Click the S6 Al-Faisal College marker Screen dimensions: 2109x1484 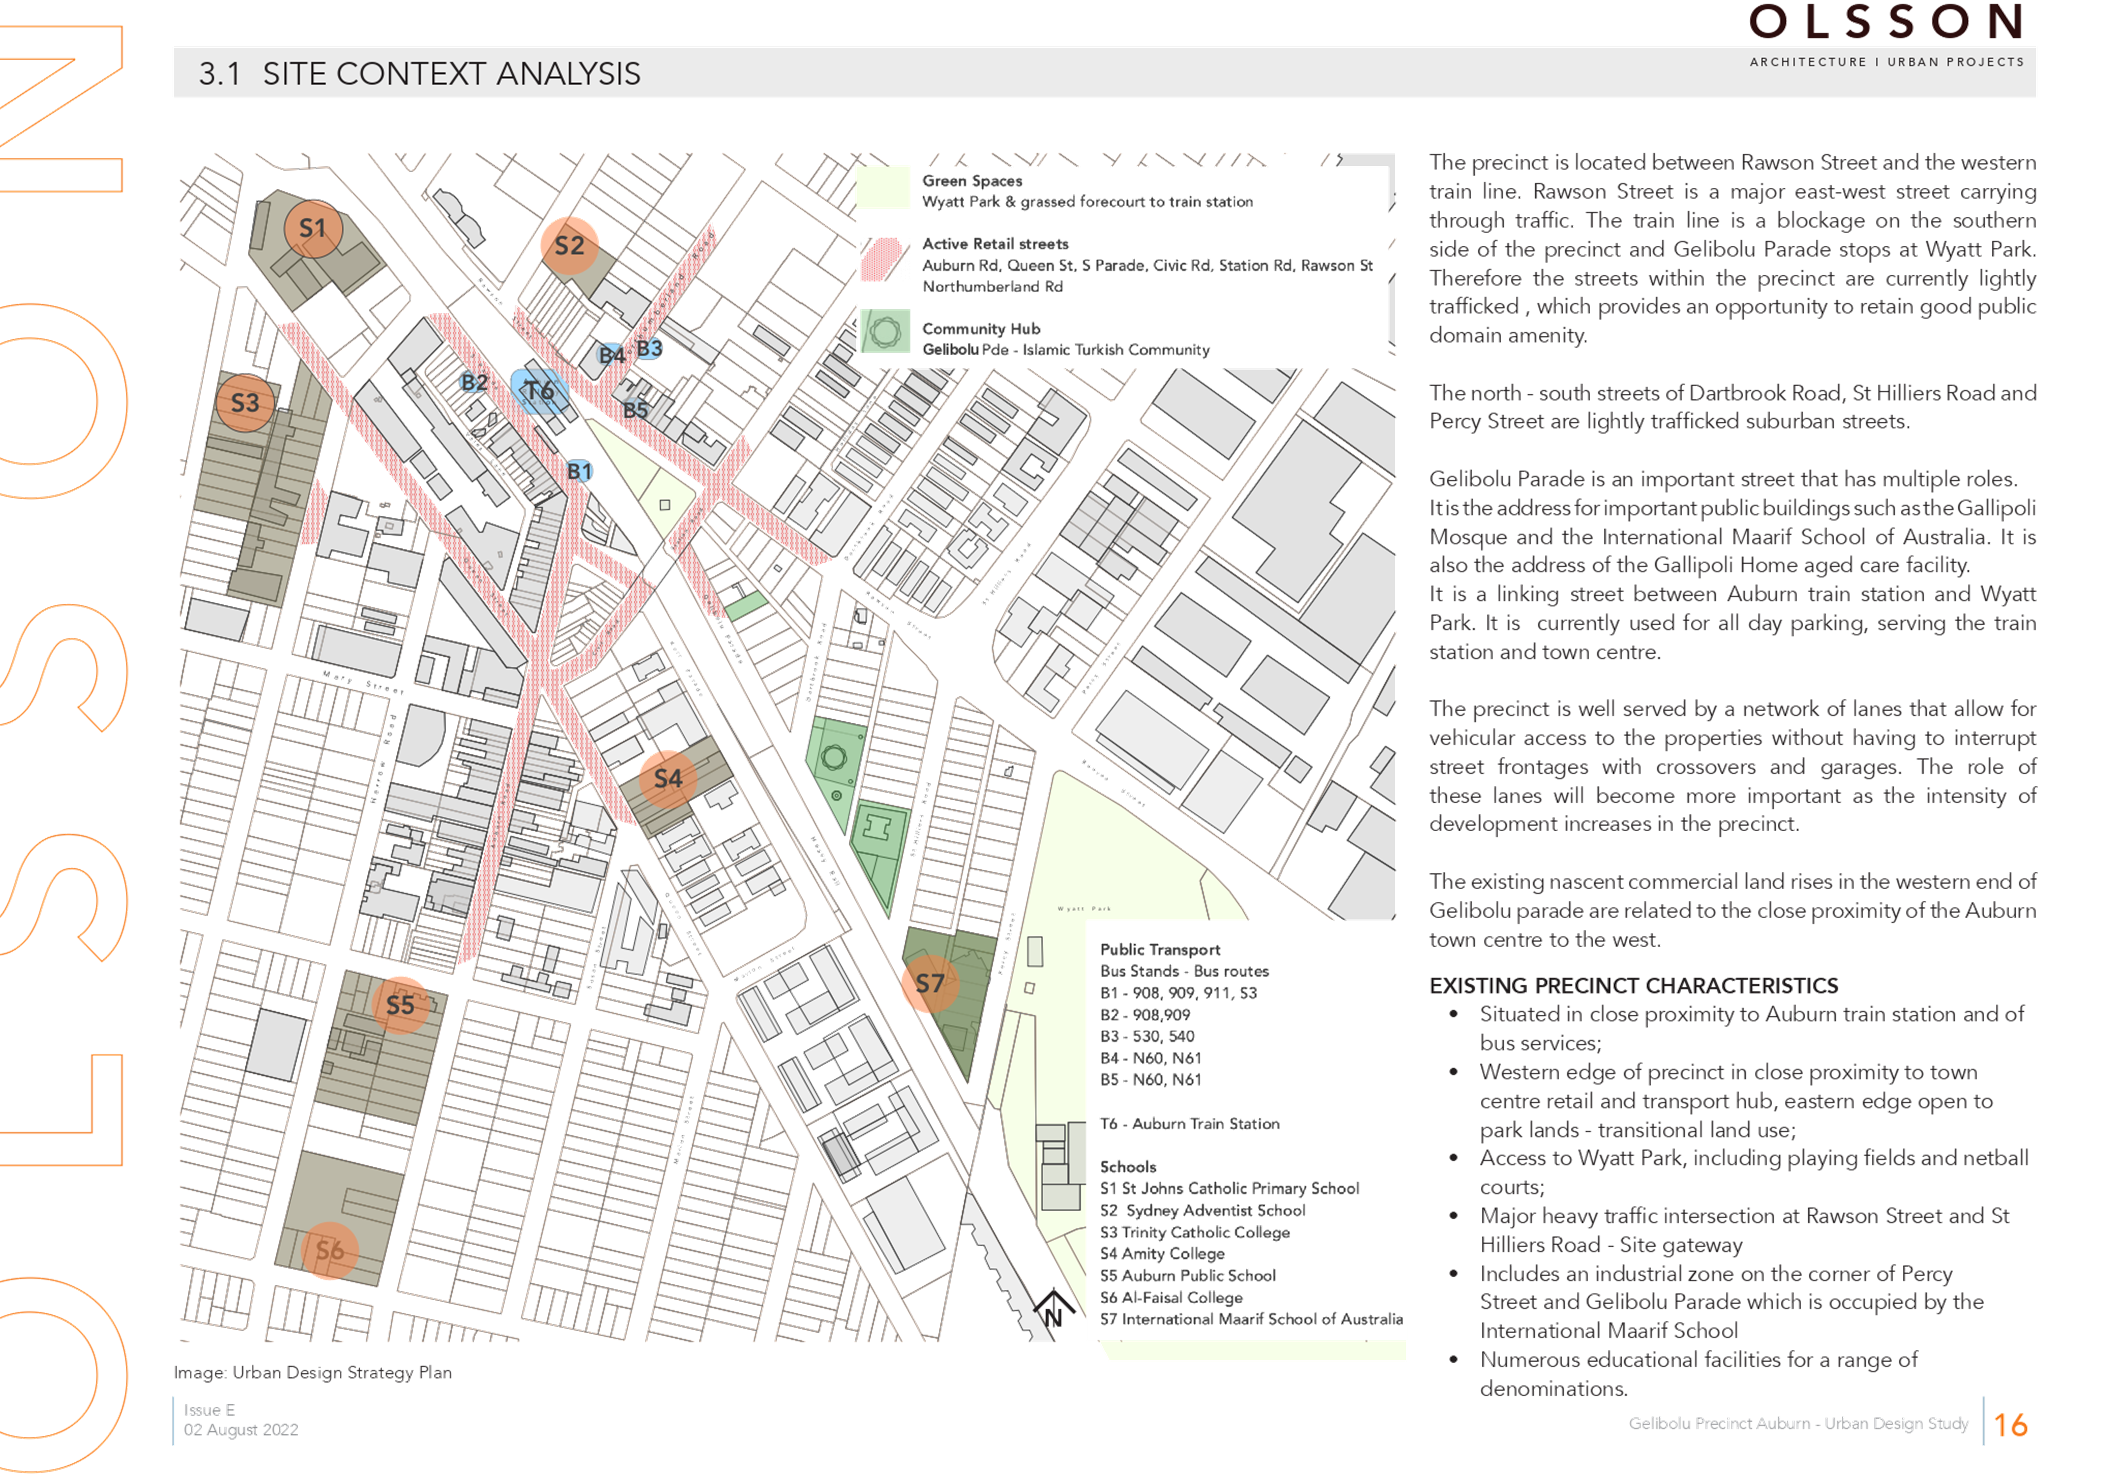(329, 1250)
